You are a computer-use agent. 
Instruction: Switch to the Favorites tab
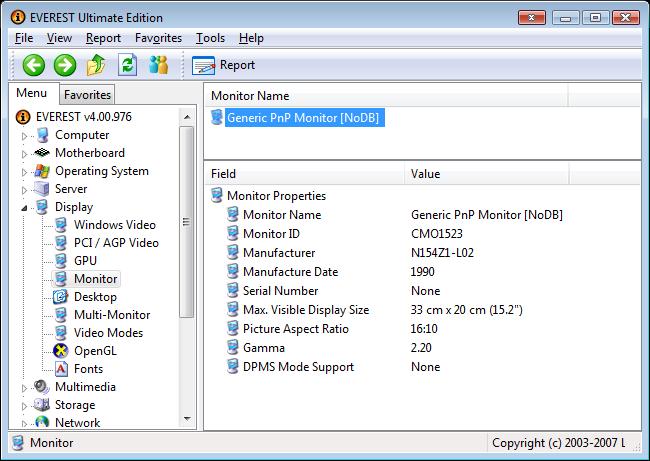(x=87, y=95)
